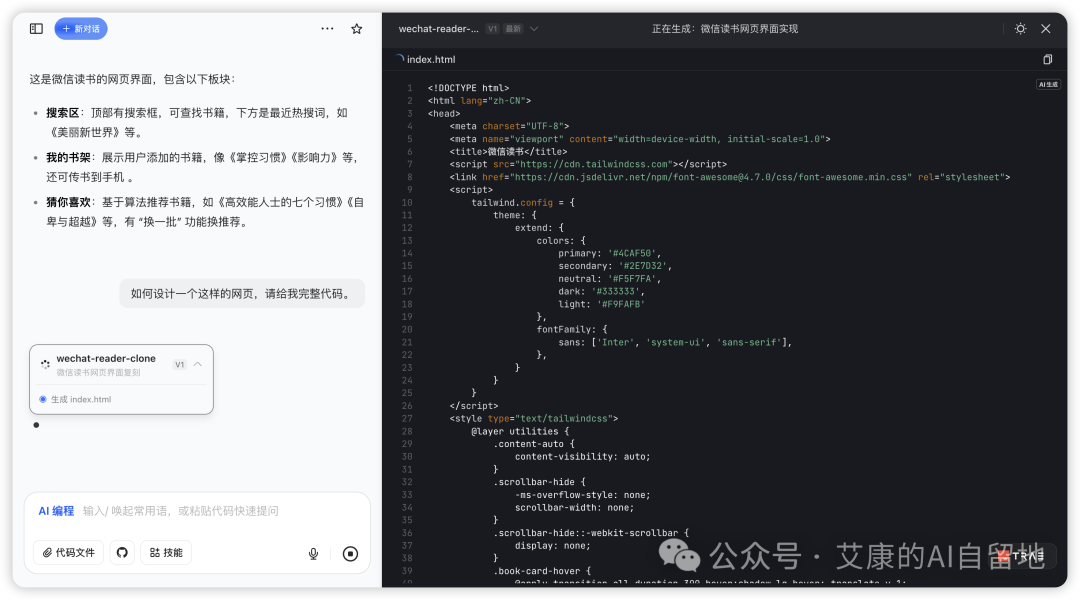Image resolution: width=1080 pixels, height=600 pixels.
Task: Open the GitHub import icon button
Action: 122,552
